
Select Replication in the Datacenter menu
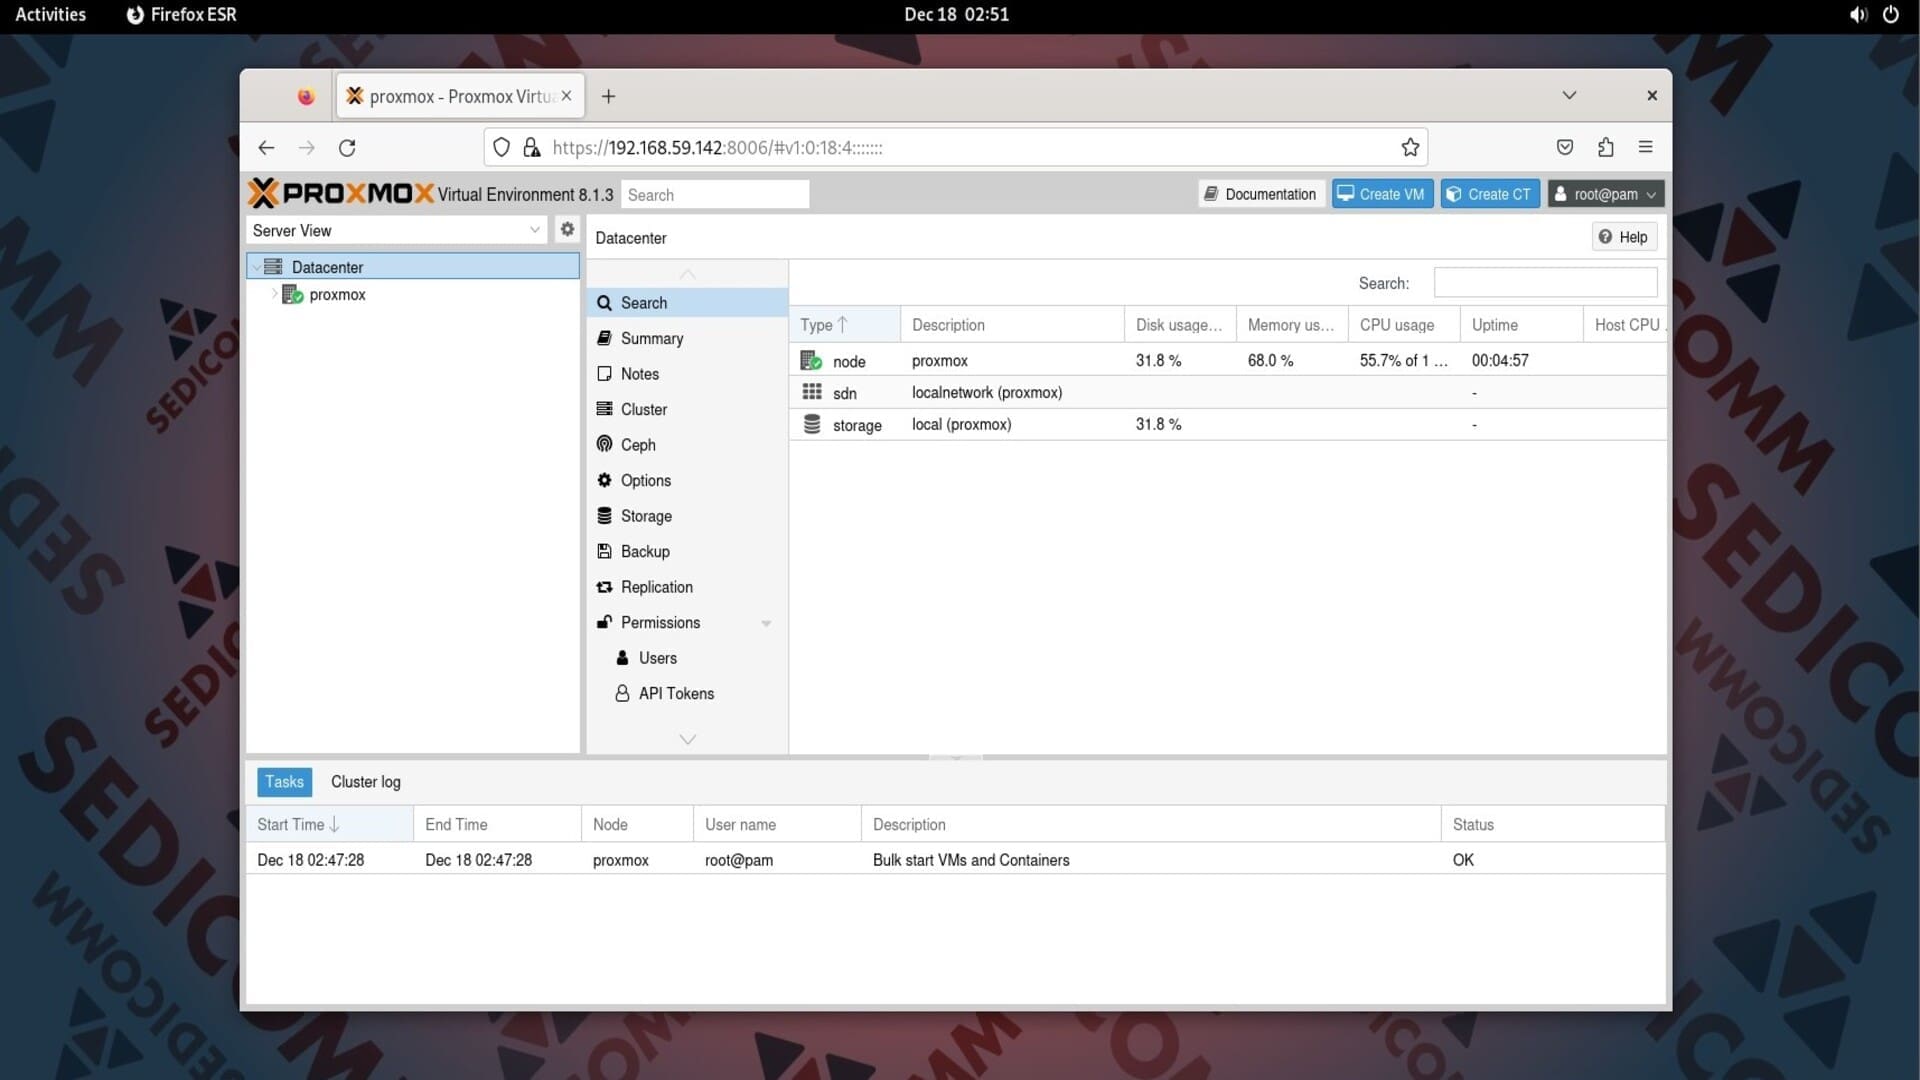pyautogui.click(x=656, y=587)
